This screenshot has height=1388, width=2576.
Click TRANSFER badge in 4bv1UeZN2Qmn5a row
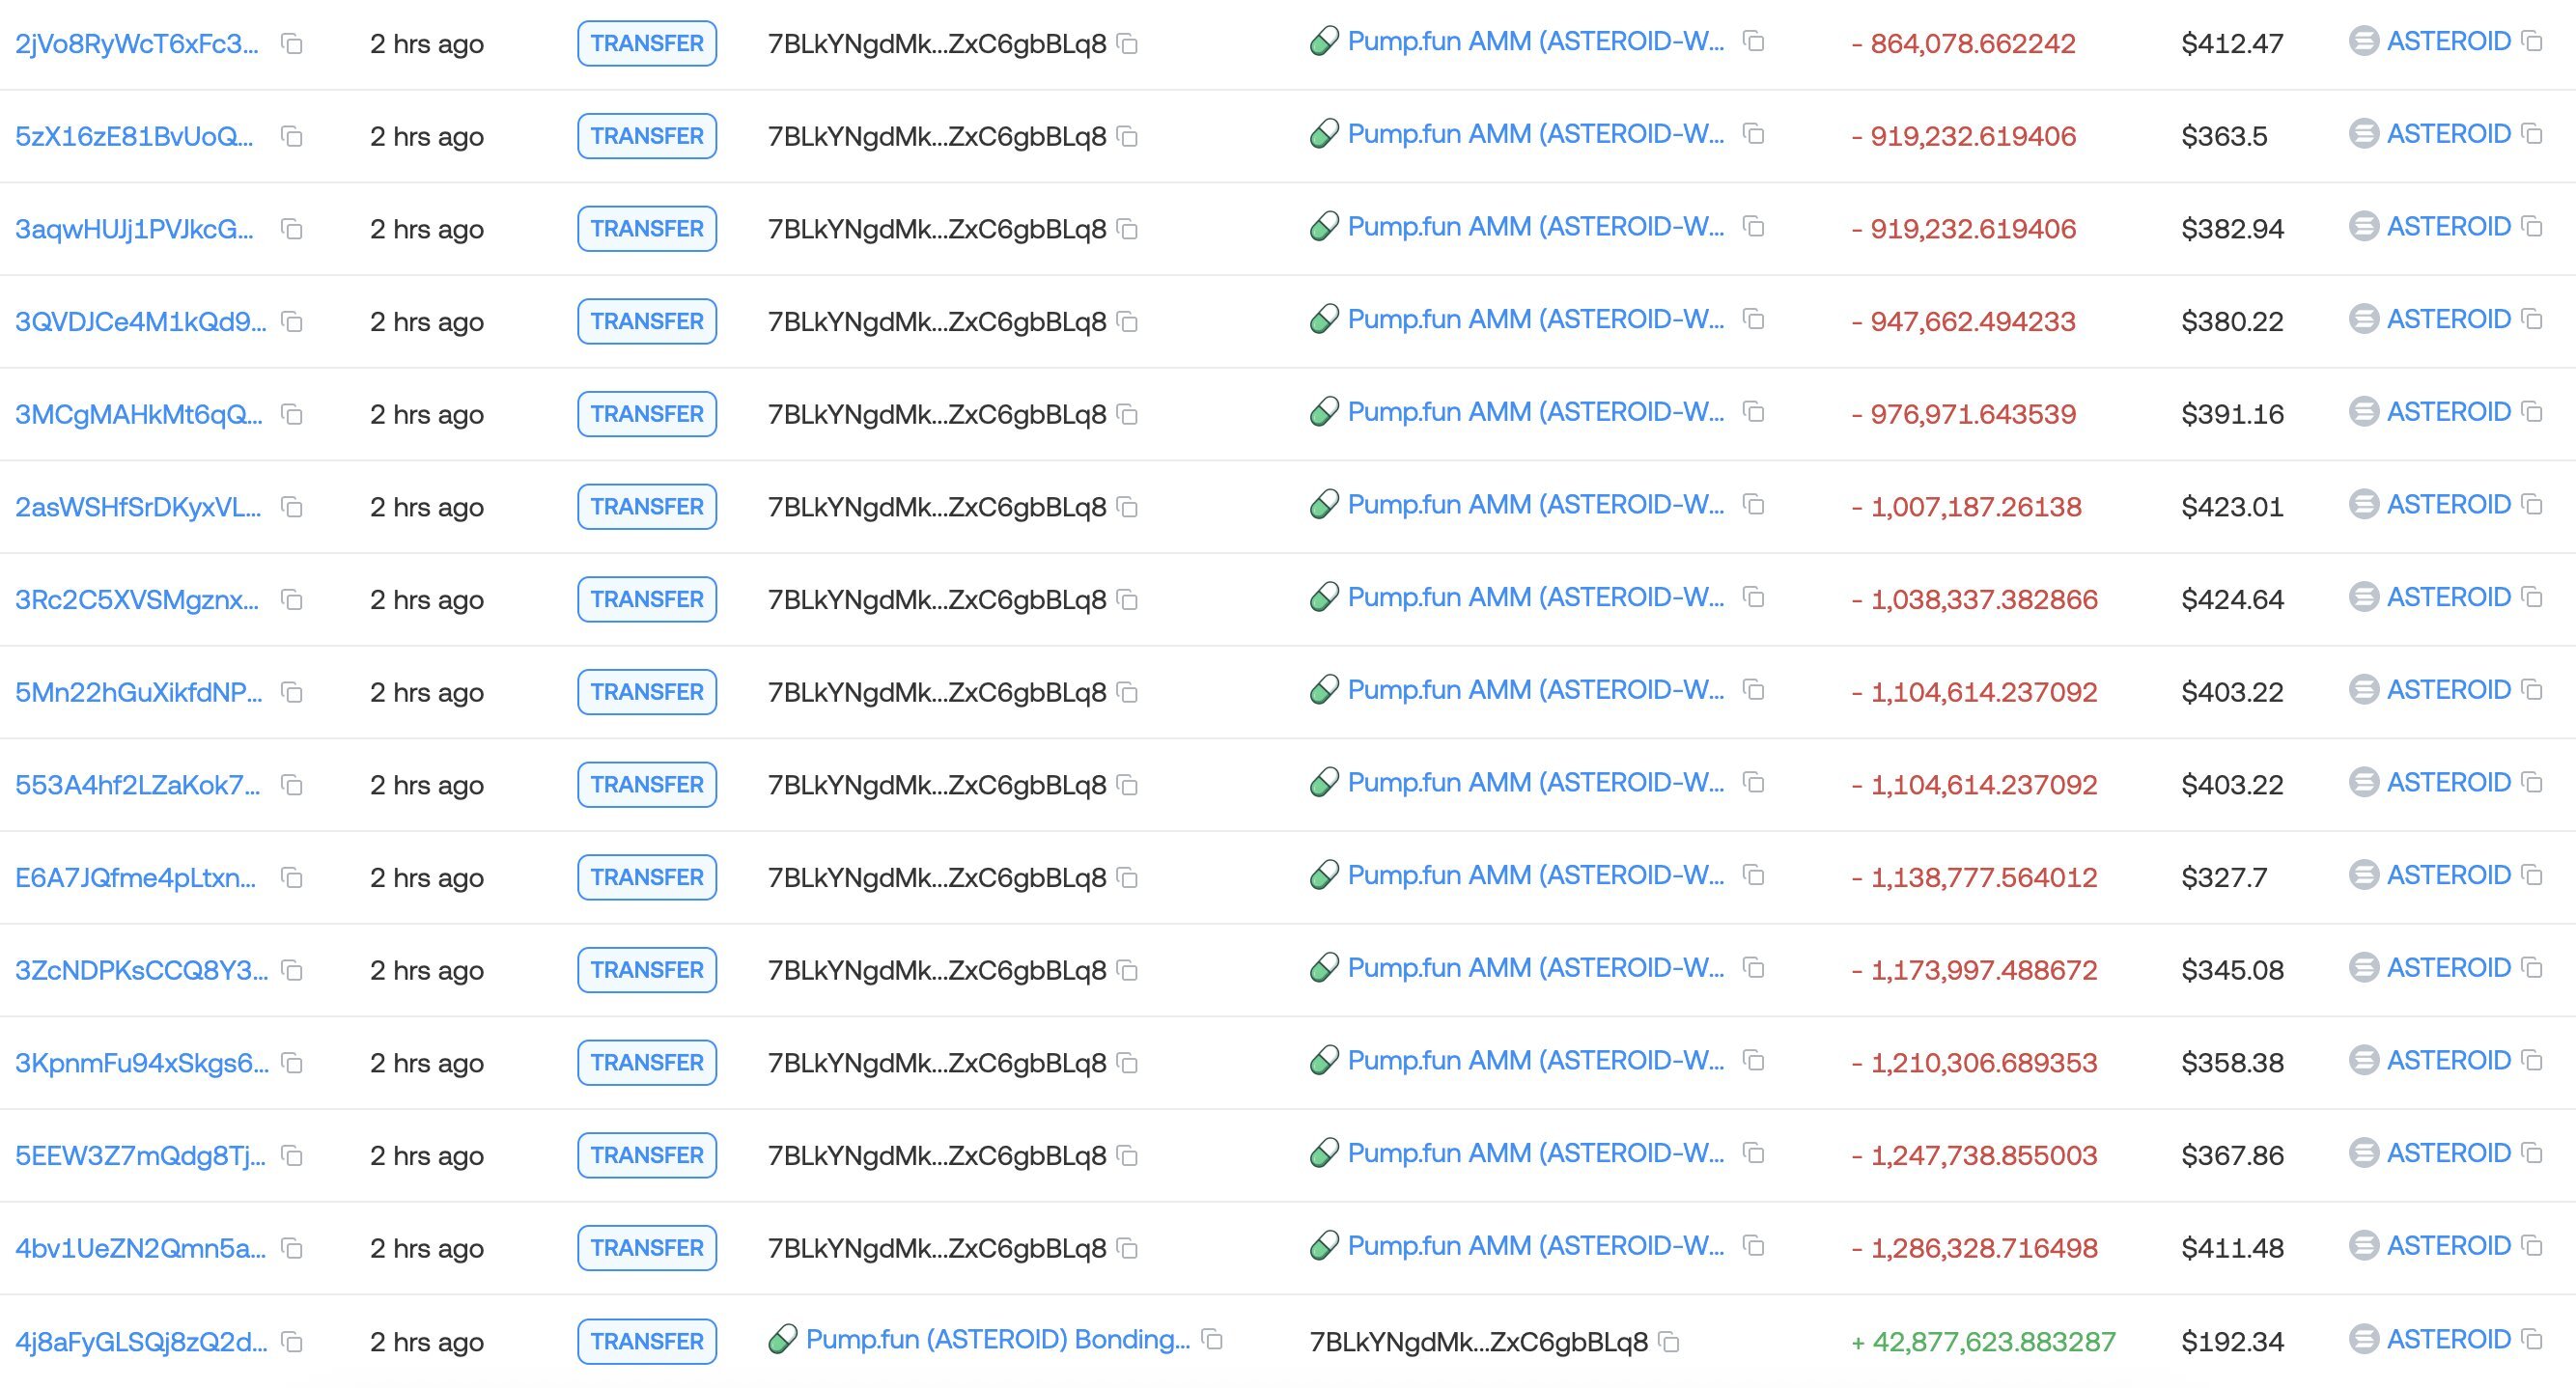click(x=647, y=1248)
